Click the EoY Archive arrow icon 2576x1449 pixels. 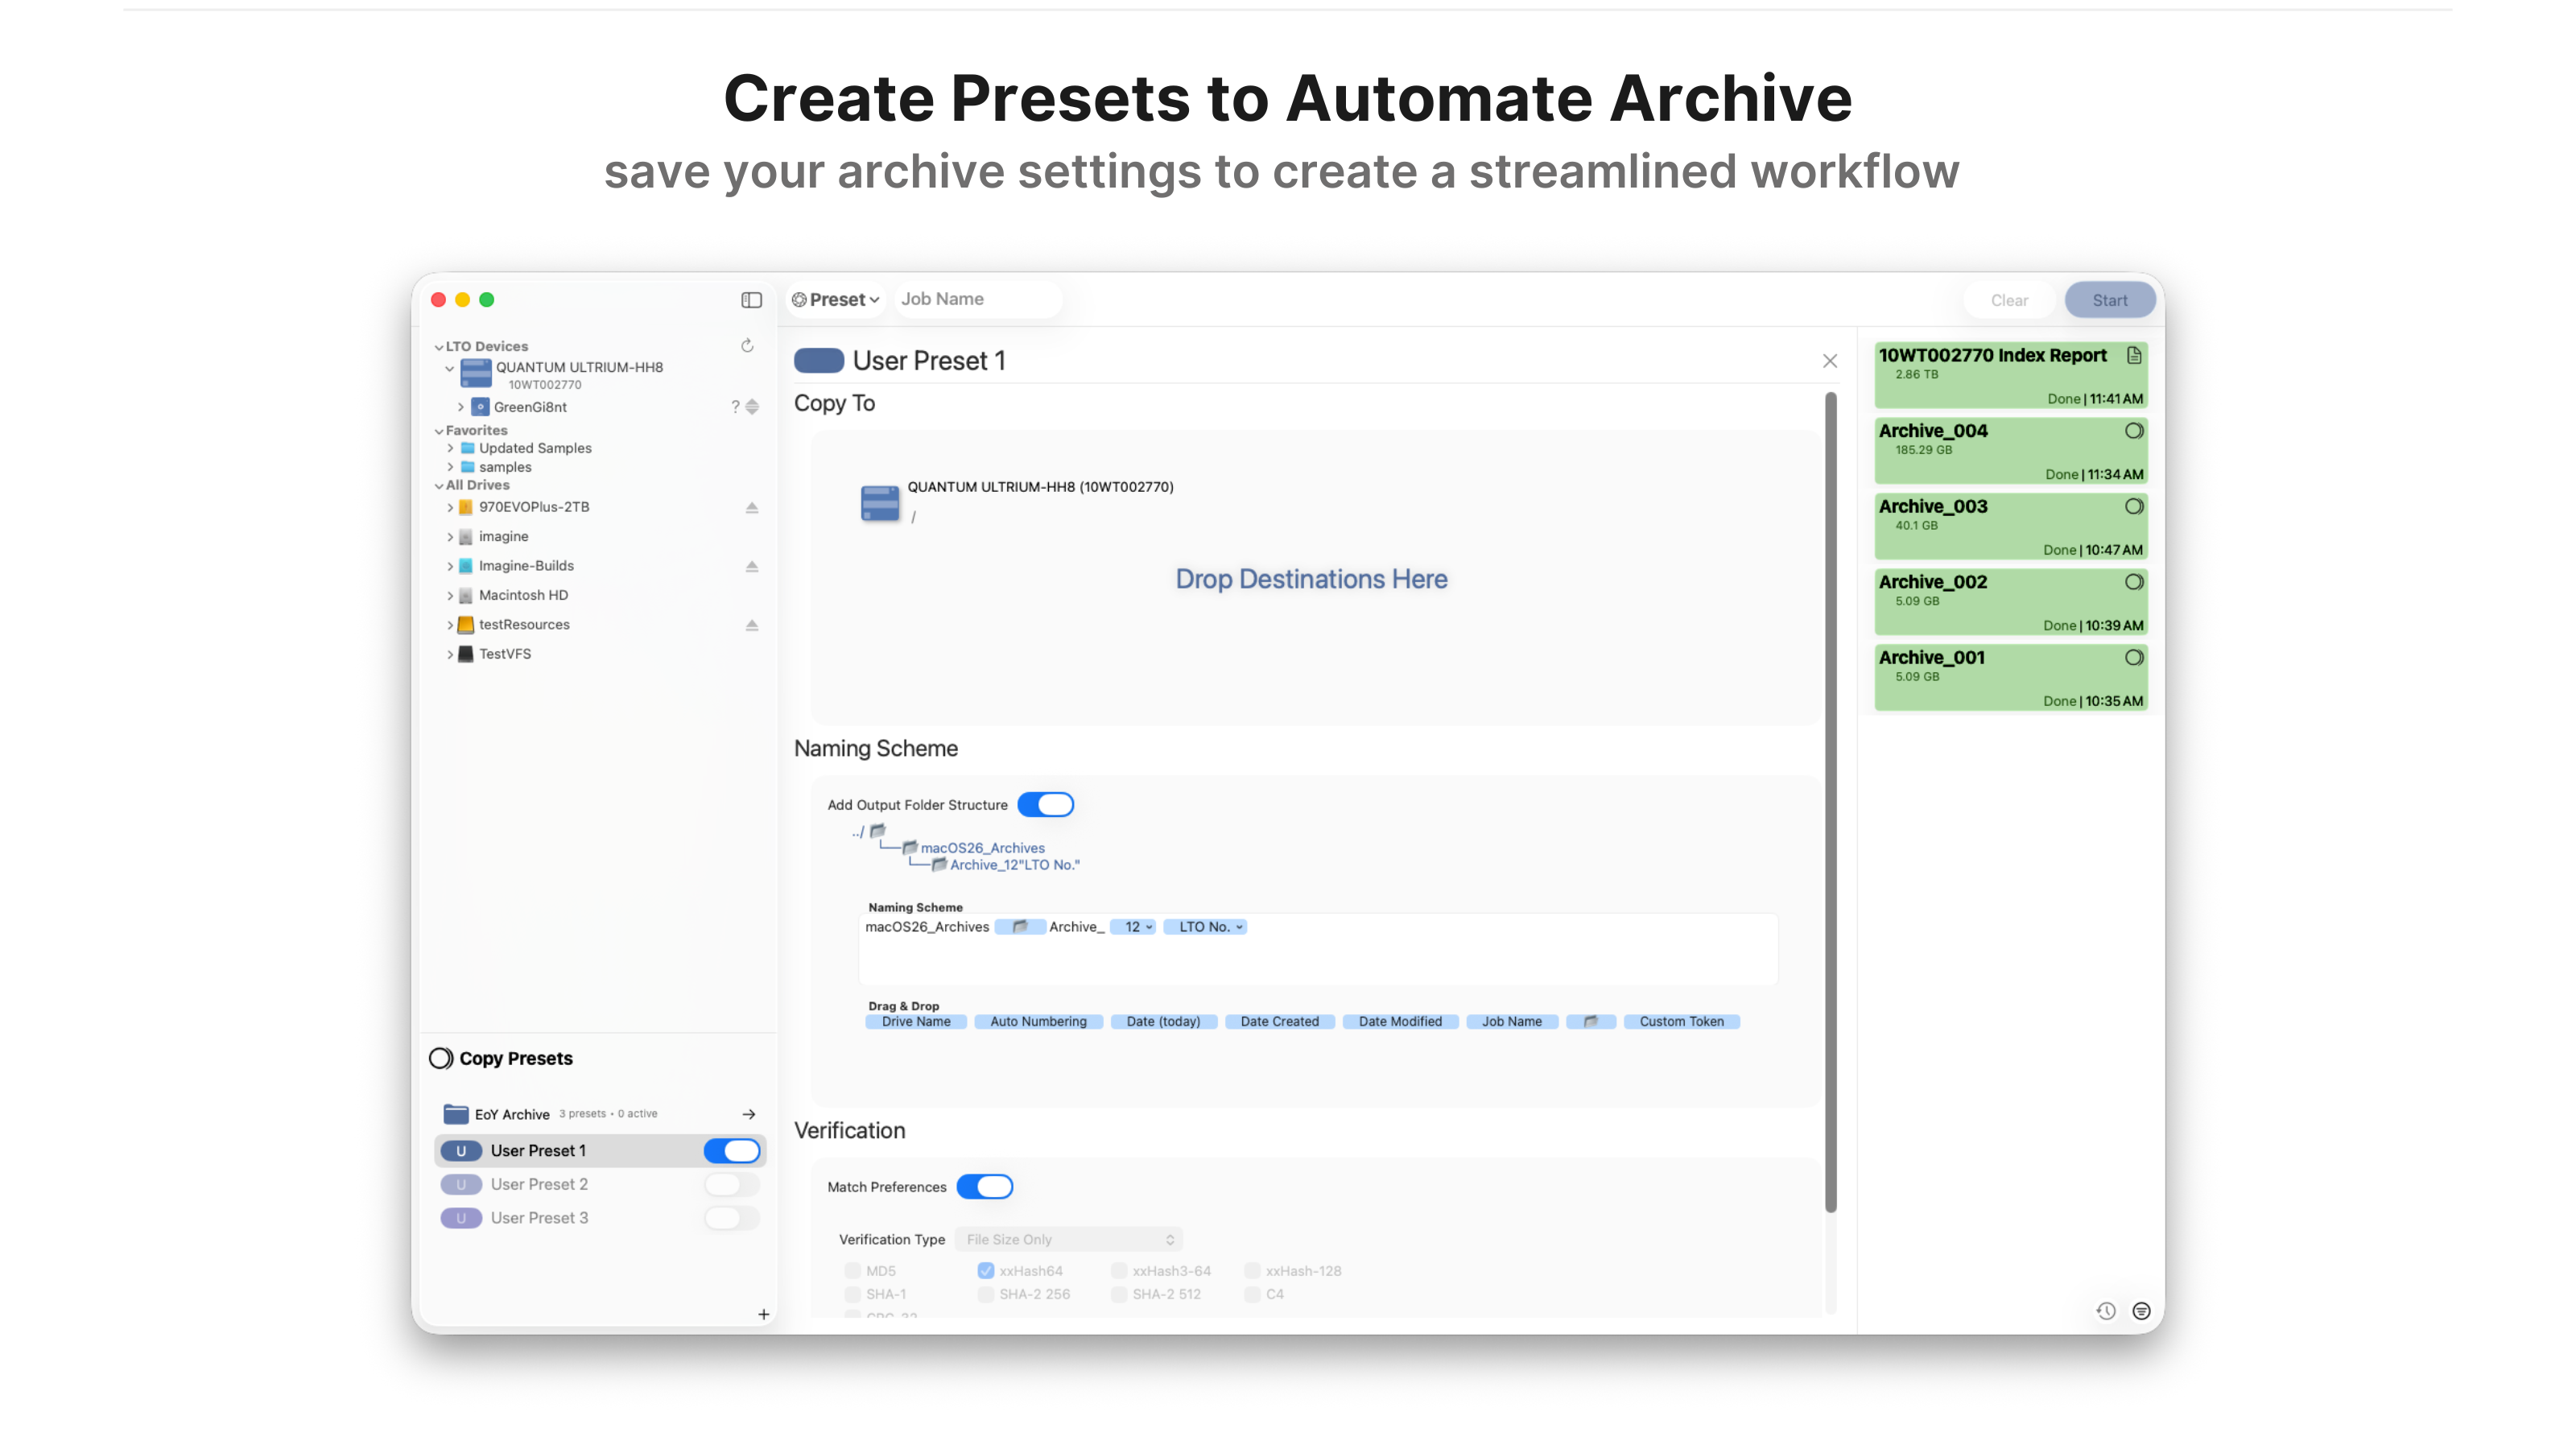click(x=749, y=1114)
